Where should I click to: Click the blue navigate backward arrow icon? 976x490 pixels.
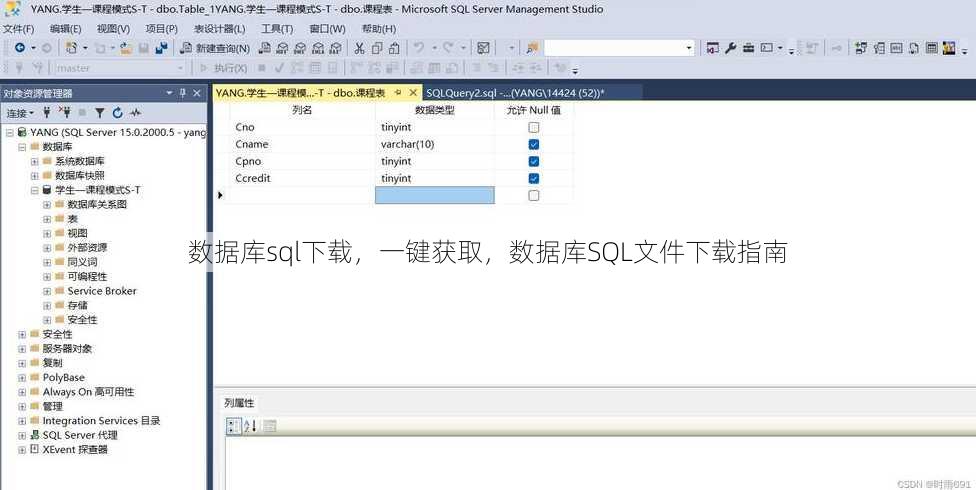coord(19,48)
